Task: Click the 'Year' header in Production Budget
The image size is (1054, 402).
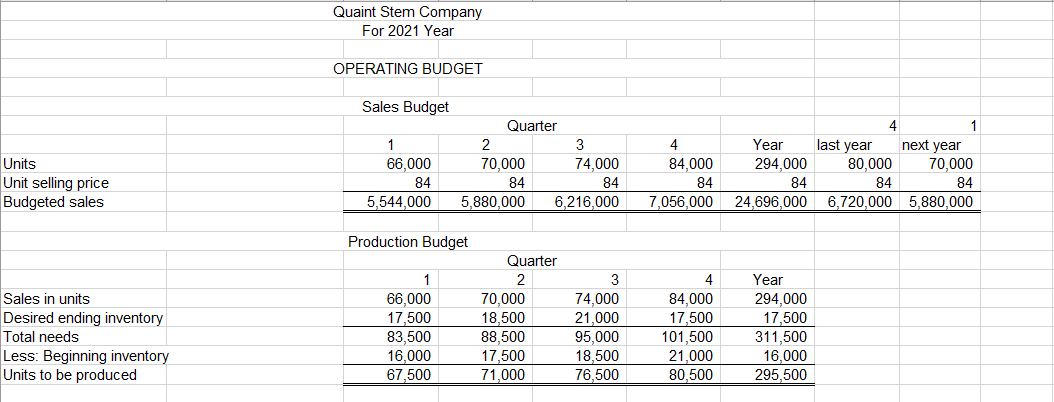Action: [768, 280]
